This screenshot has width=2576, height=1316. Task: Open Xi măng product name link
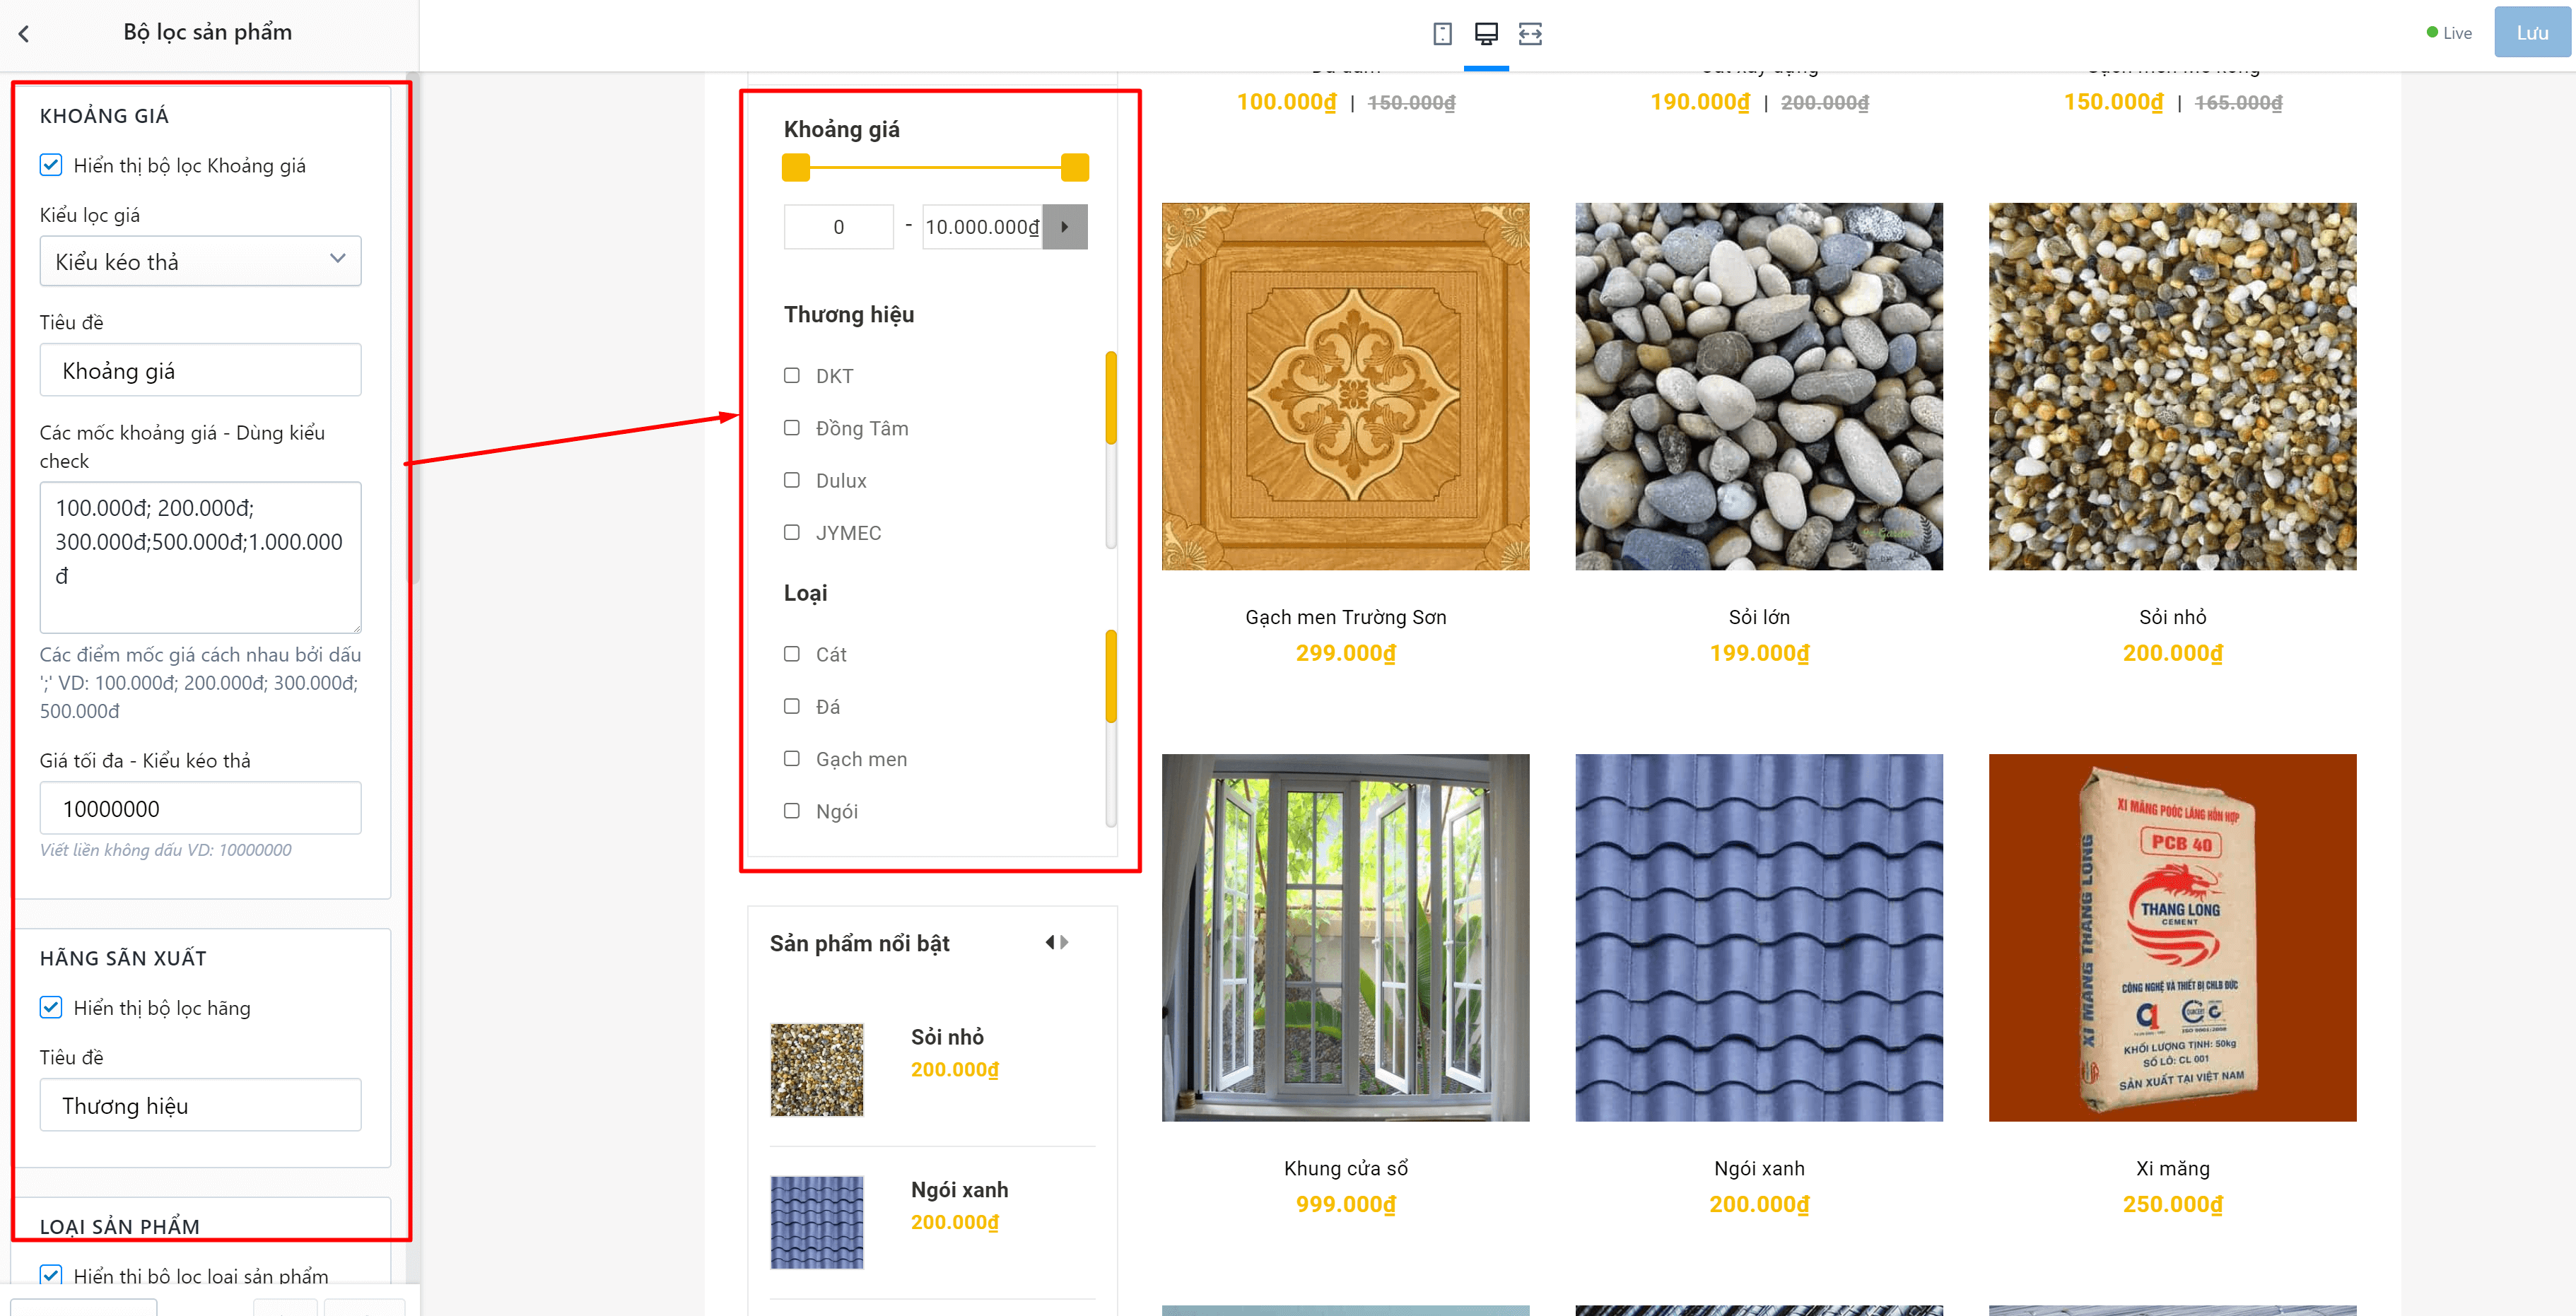pyautogui.click(x=2172, y=1168)
